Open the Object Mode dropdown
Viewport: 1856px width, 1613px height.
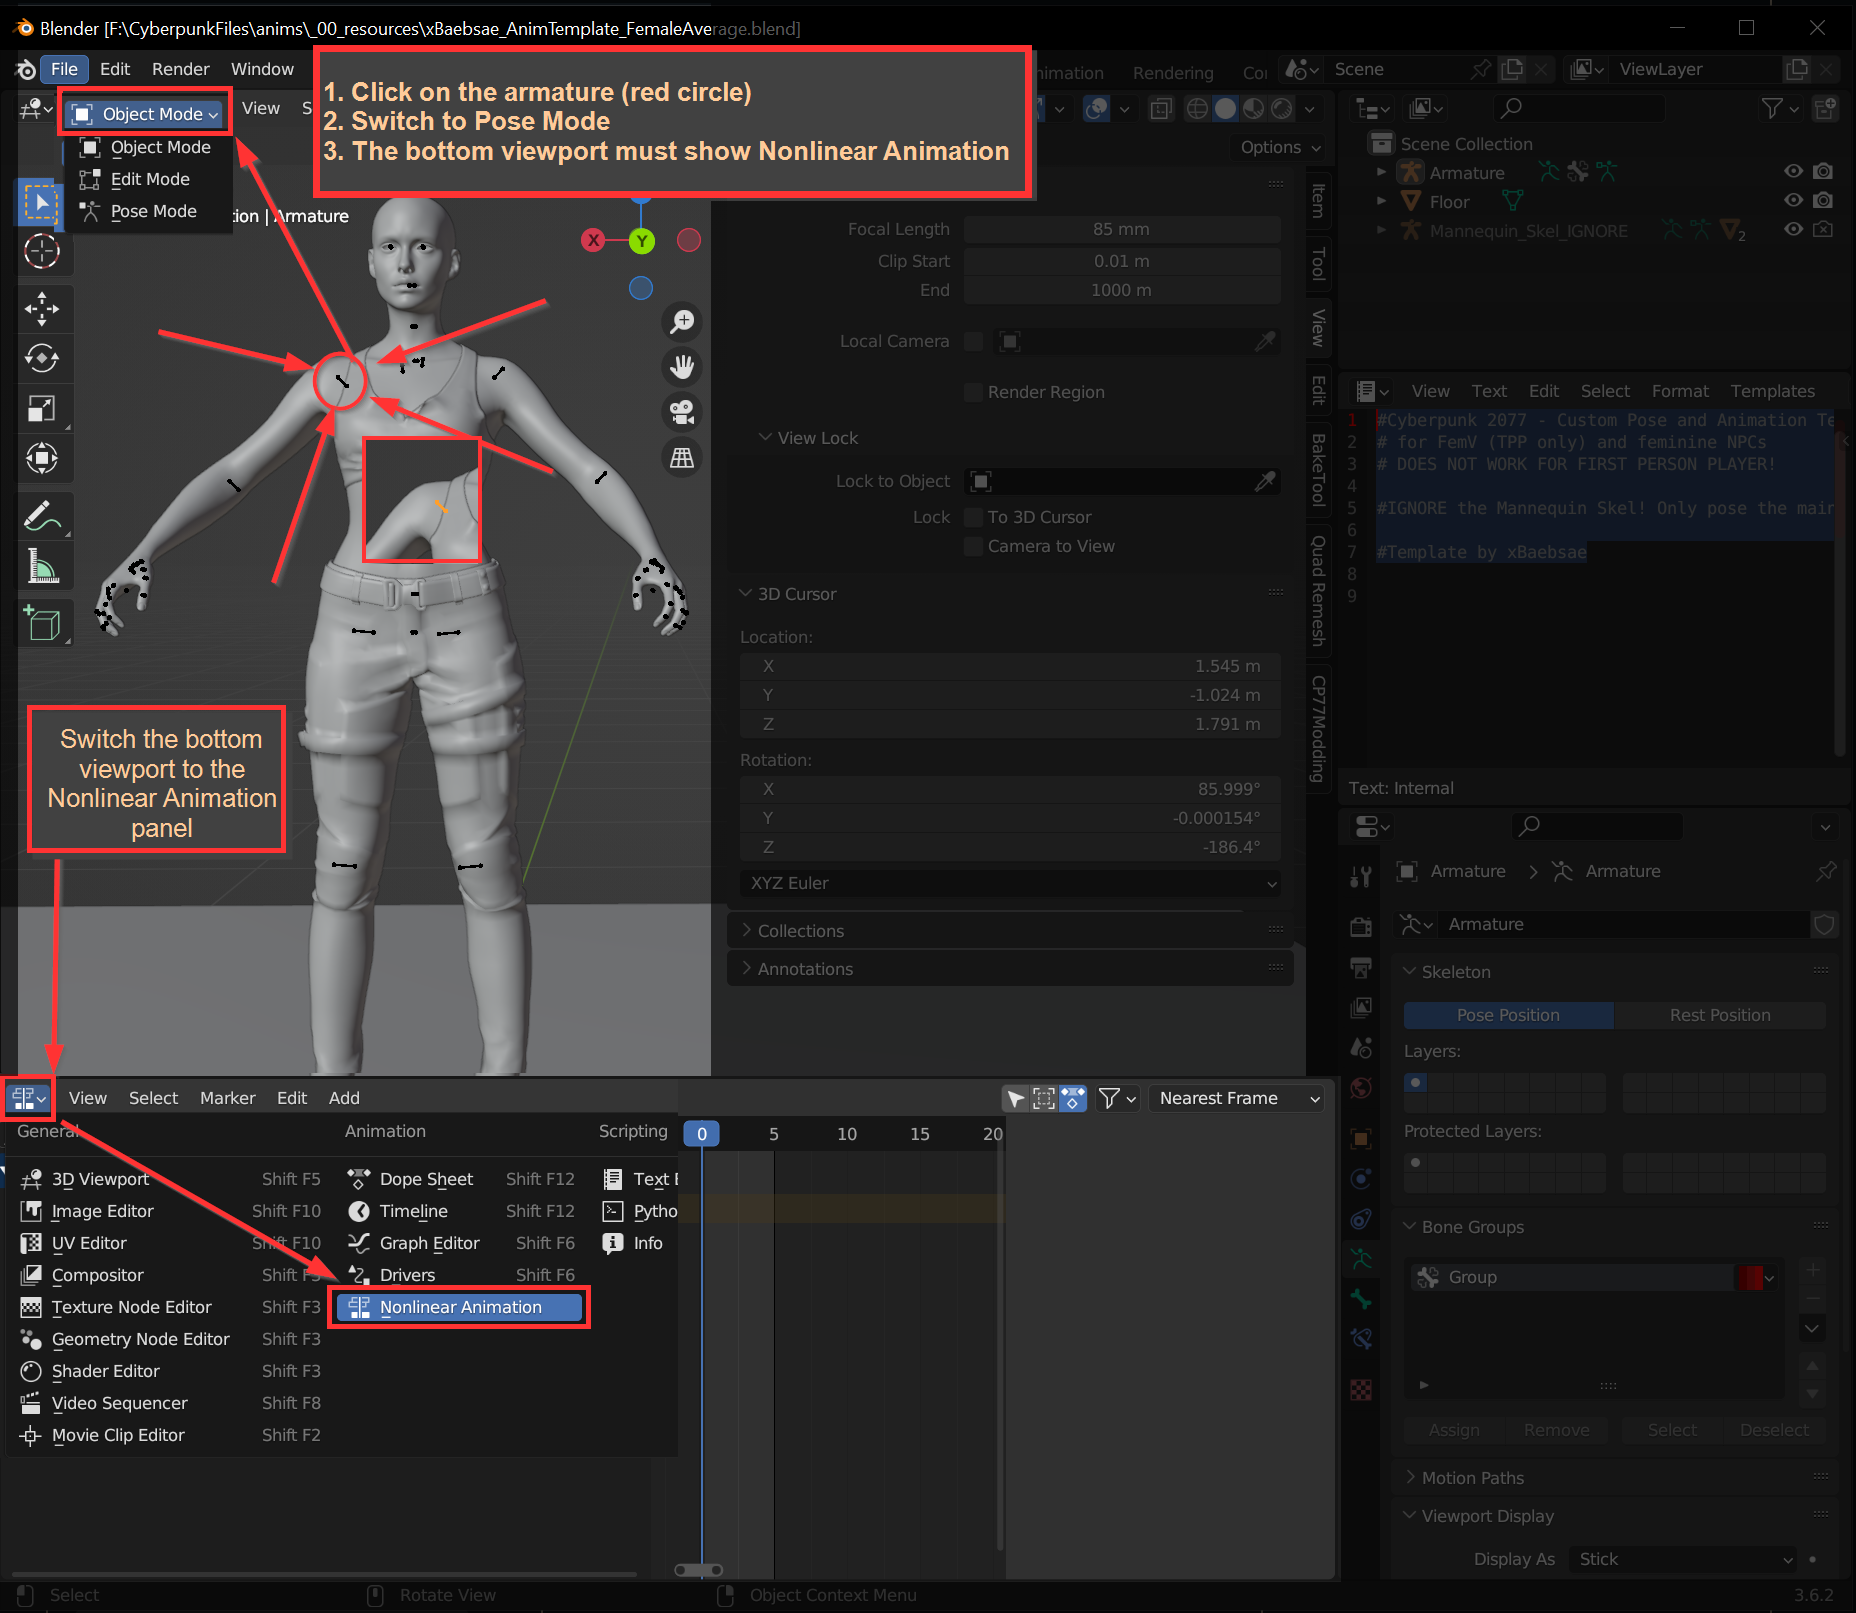tap(146, 114)
